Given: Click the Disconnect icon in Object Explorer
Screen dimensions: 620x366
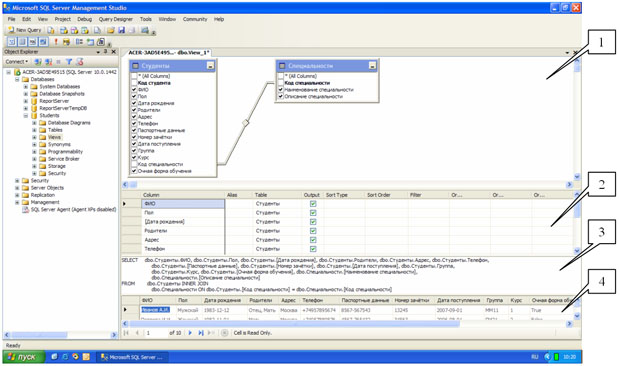Looking at the screenshot, I should pos(48,62).
